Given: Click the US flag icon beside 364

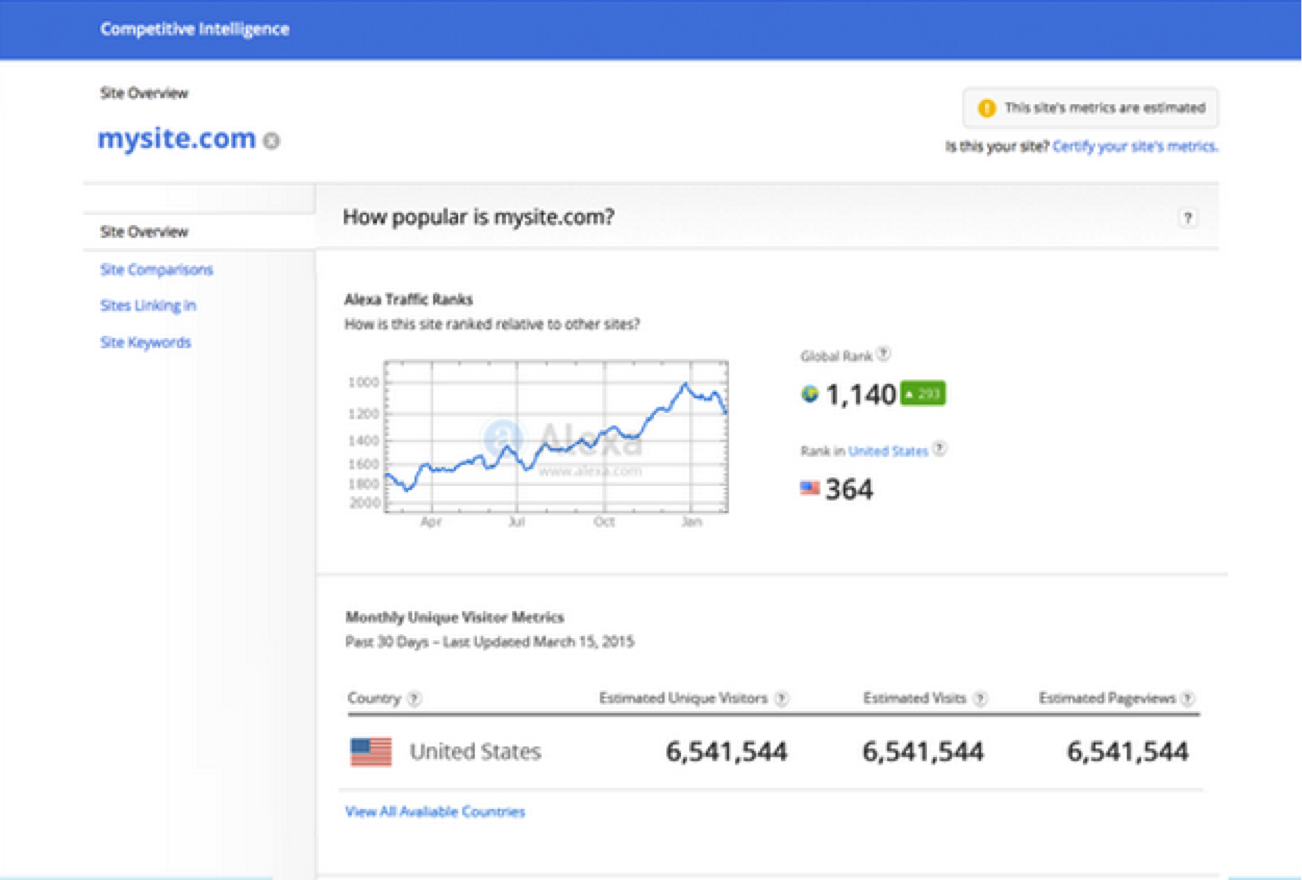Looking at the screenshot, I should pyautogui.click(x=810, y=488).
